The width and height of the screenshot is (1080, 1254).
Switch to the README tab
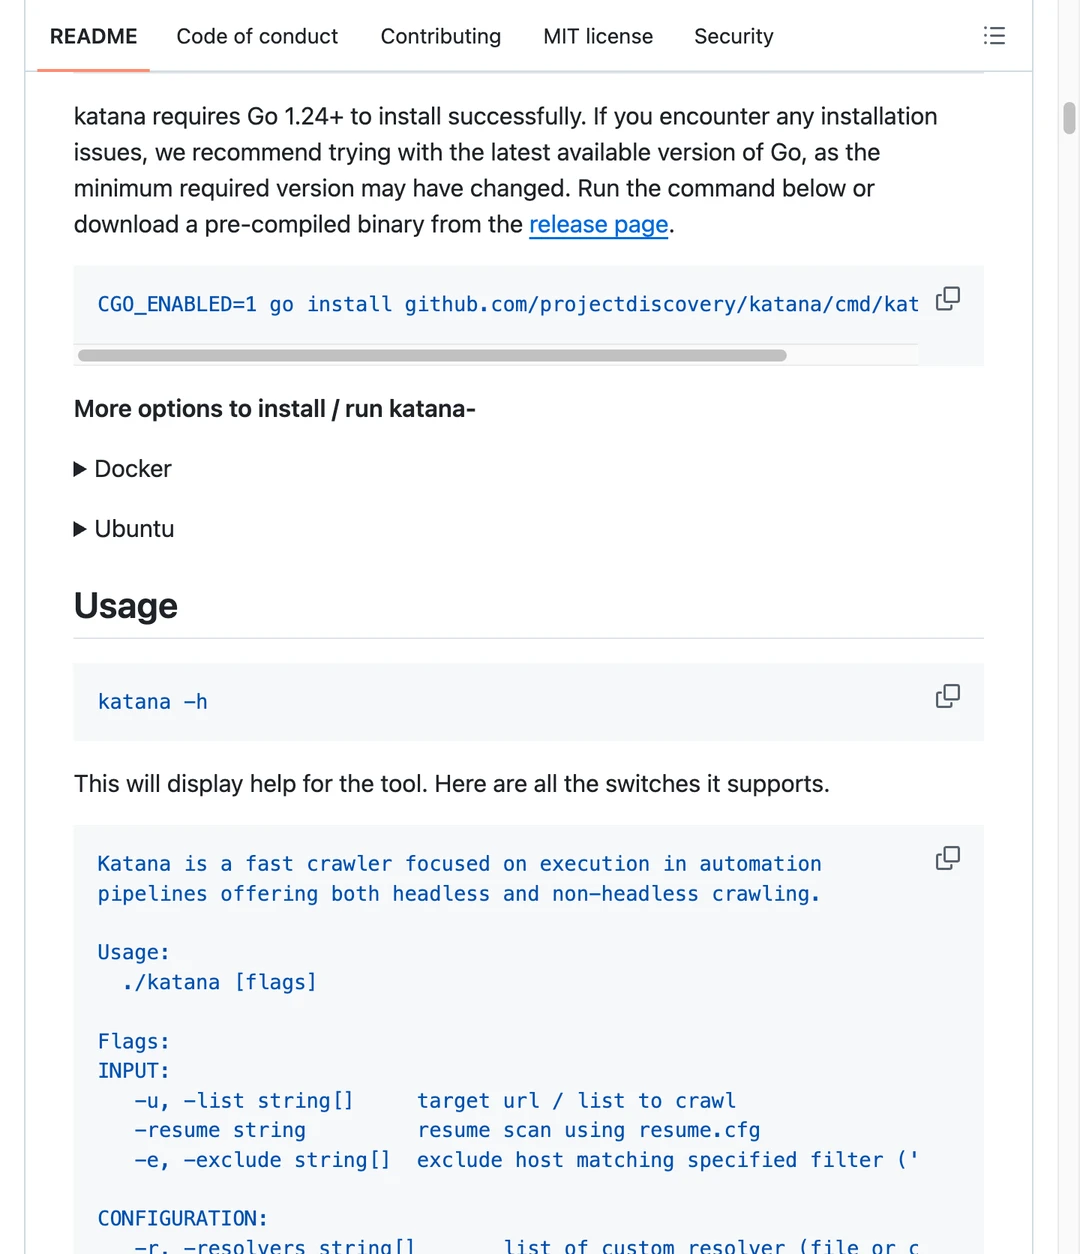pos(93,36)
